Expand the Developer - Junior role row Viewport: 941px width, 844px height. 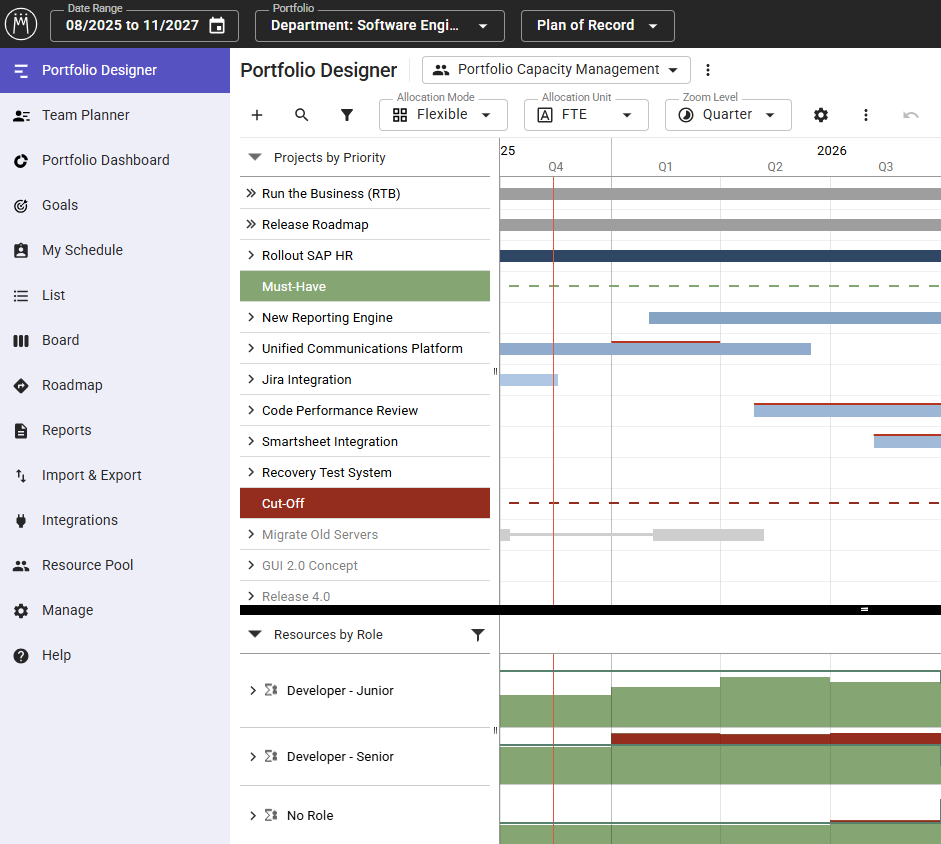[x=252, y=691]
